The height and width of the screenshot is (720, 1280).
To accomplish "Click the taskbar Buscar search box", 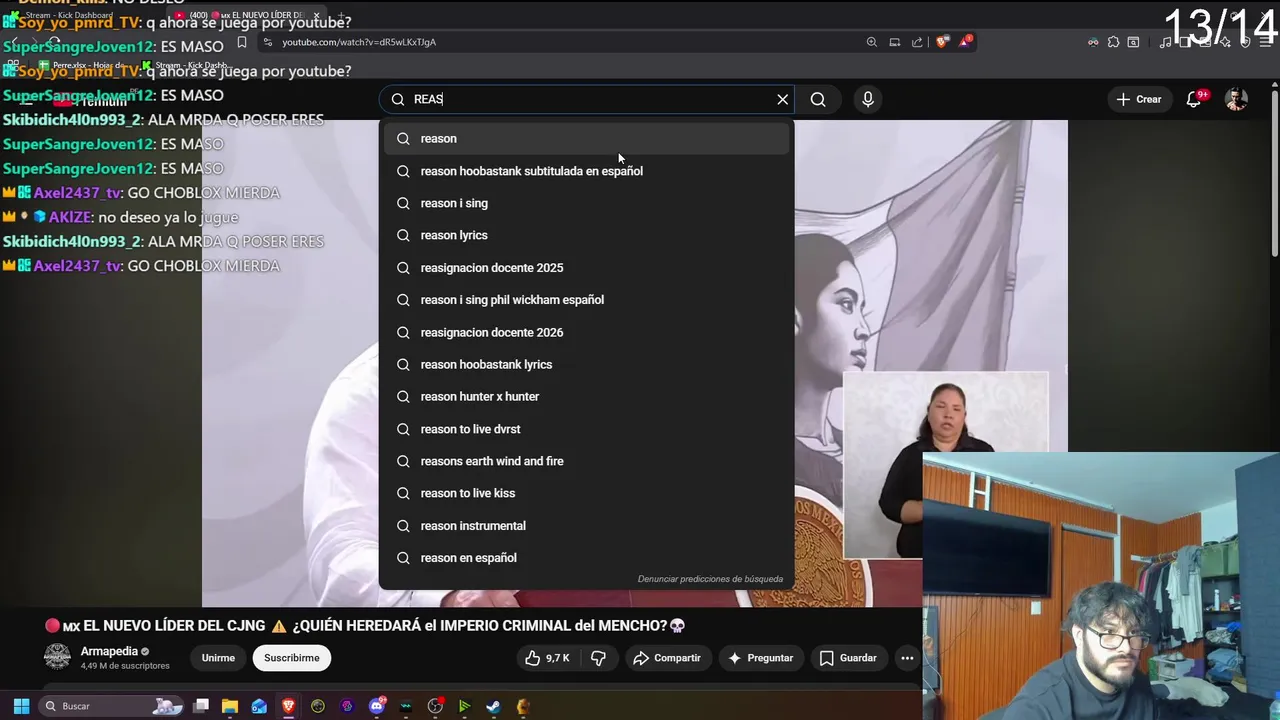I will click(x=112, y=706).
